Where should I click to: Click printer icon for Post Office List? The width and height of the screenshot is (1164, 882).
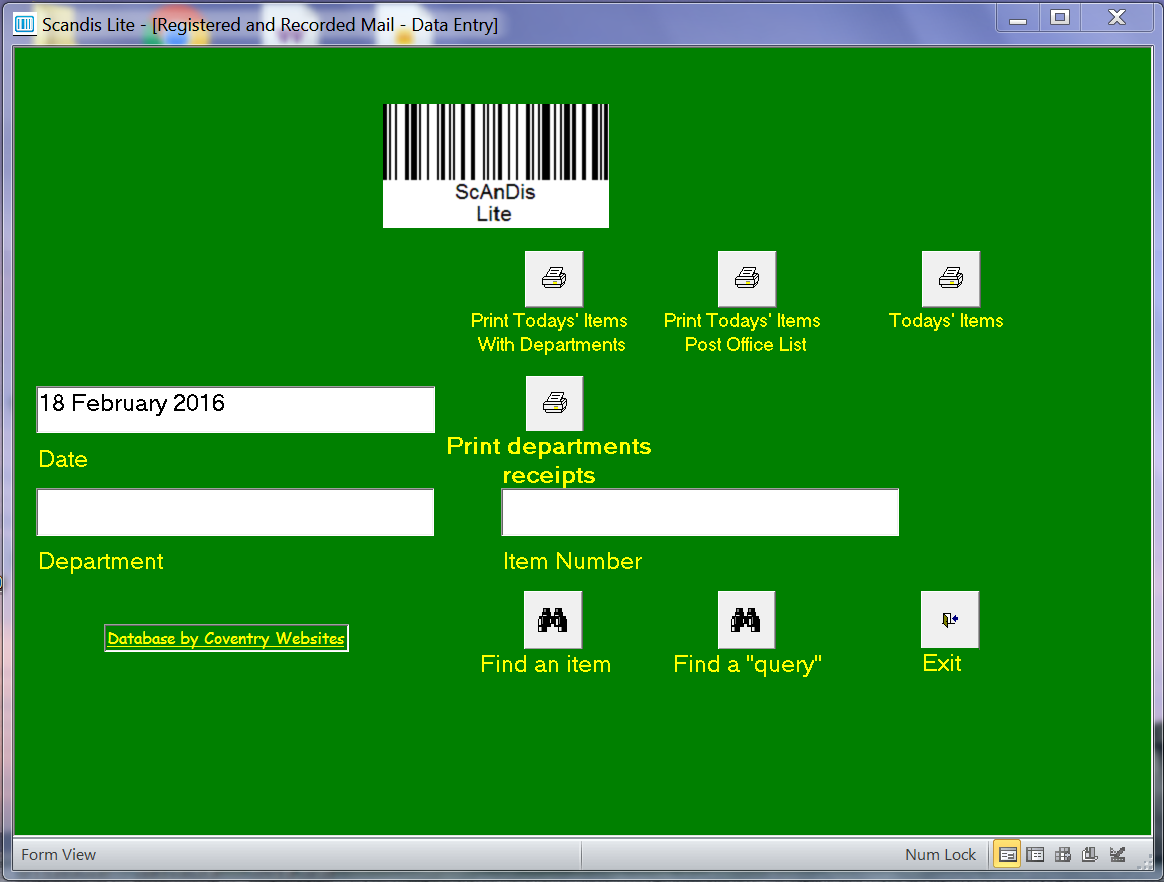click(746, 279)
